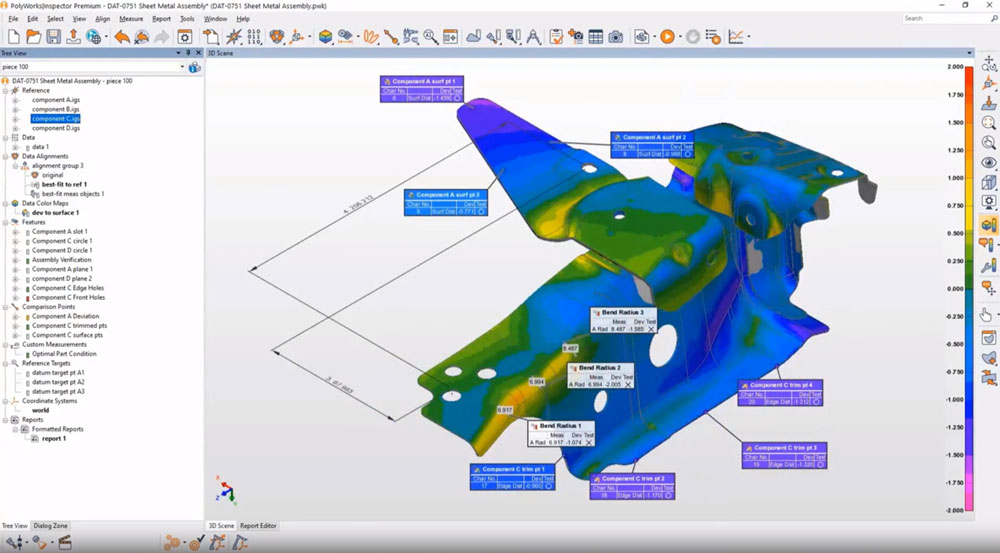Viewport: 1000px width, 553px height.
Task: Click the list with play badge icon
Action: [713, 37]
